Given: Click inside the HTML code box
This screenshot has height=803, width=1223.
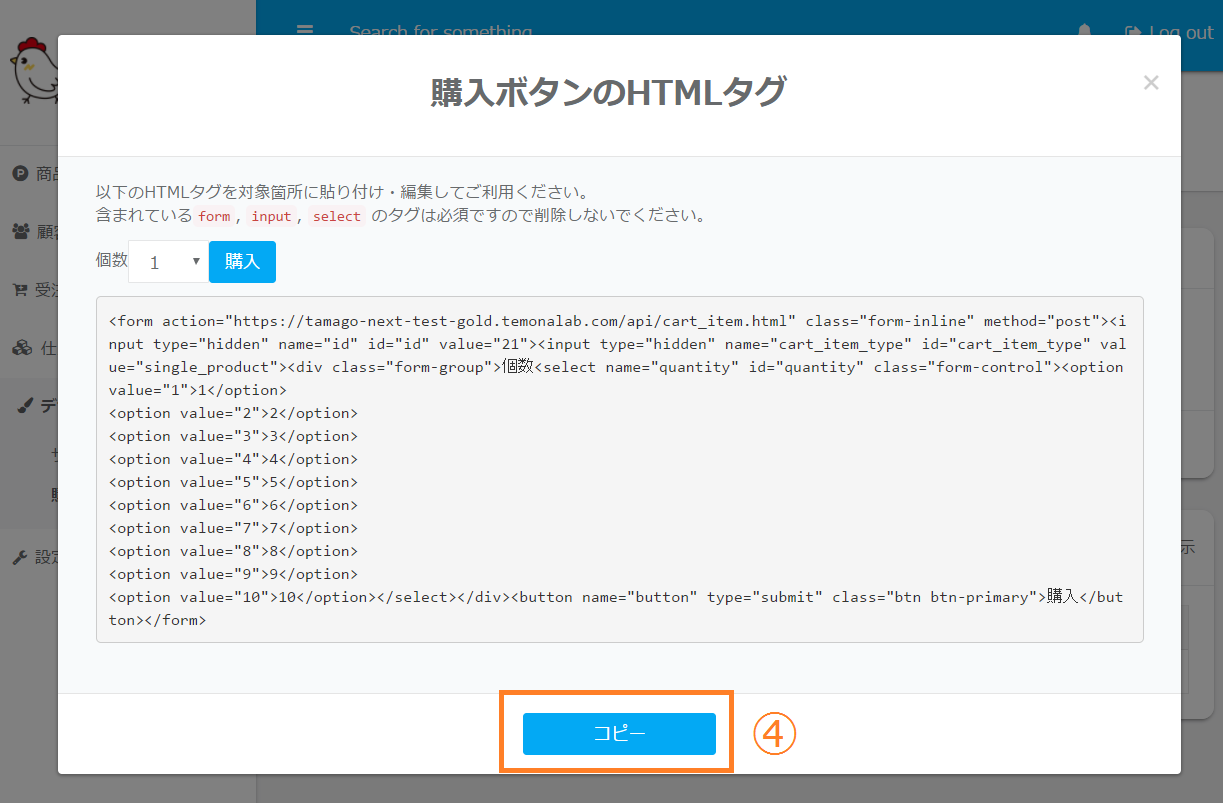Looking at the screenshot, I should click(619, 469).
